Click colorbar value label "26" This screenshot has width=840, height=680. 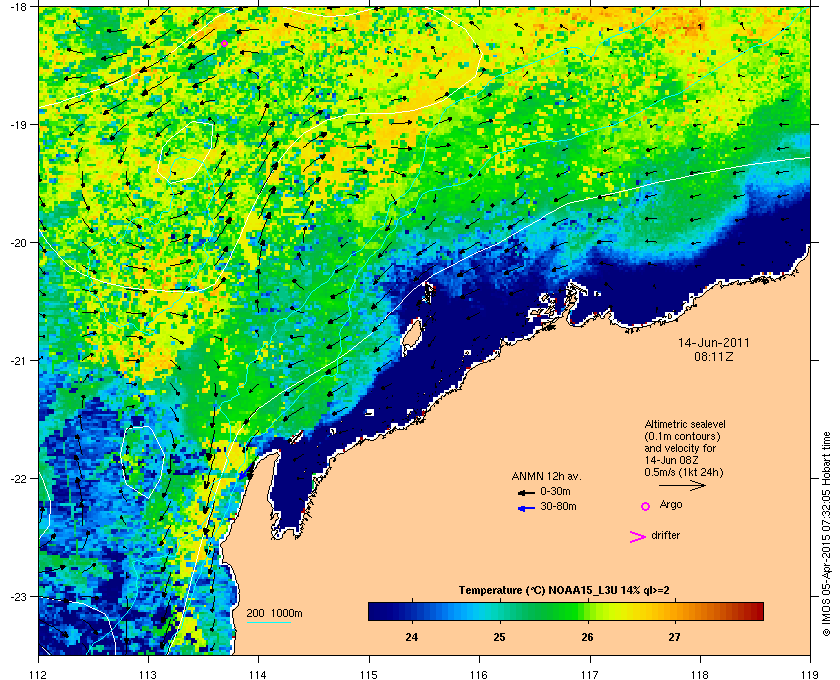587,637
